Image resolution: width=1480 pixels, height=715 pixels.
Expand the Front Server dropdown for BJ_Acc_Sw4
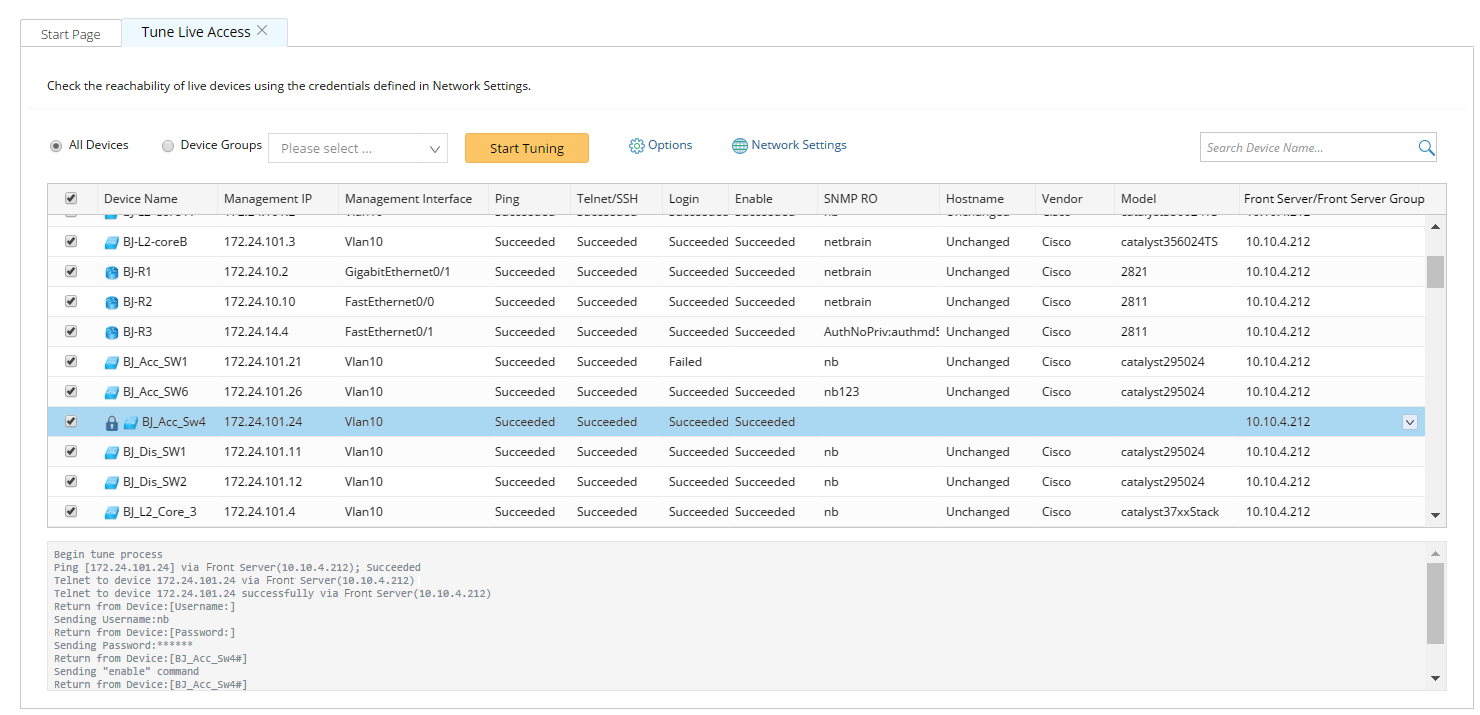(1410, 422)
